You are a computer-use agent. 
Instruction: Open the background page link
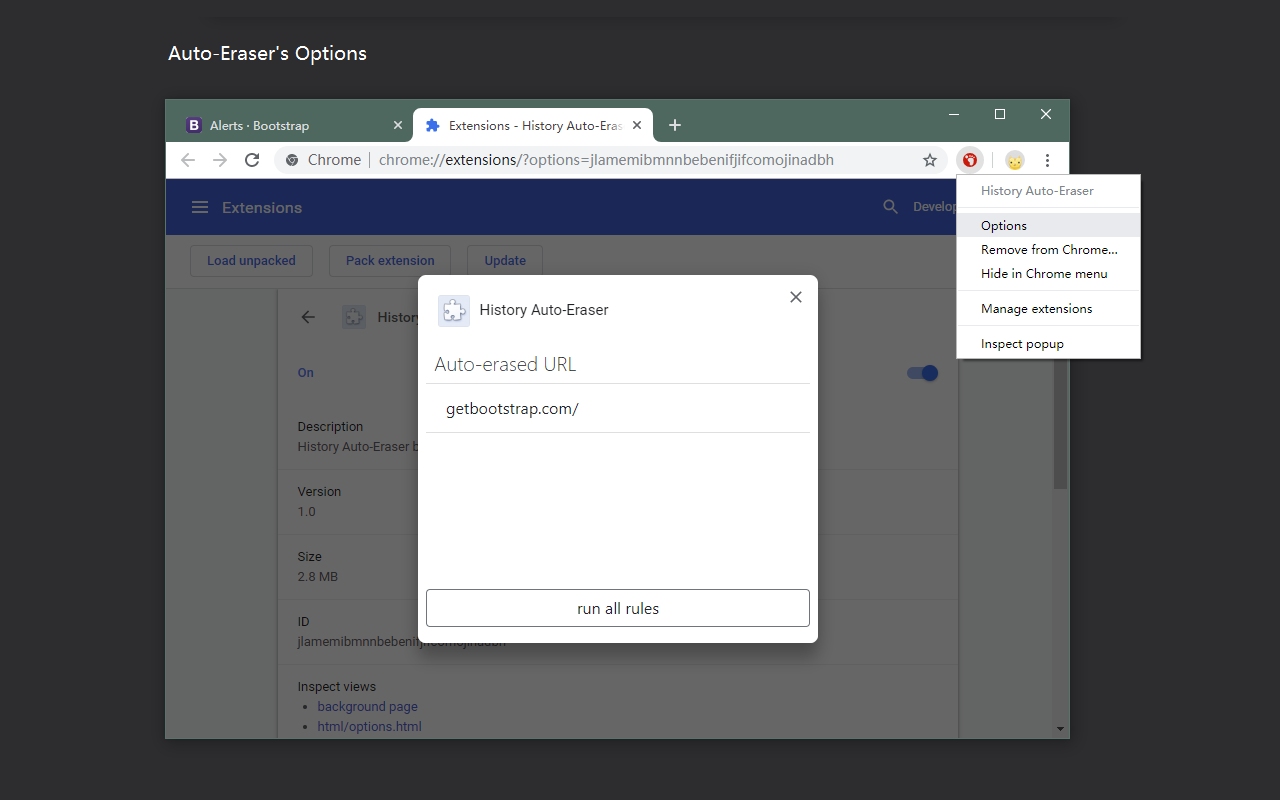pyautogui.click(x=367, y=706)
